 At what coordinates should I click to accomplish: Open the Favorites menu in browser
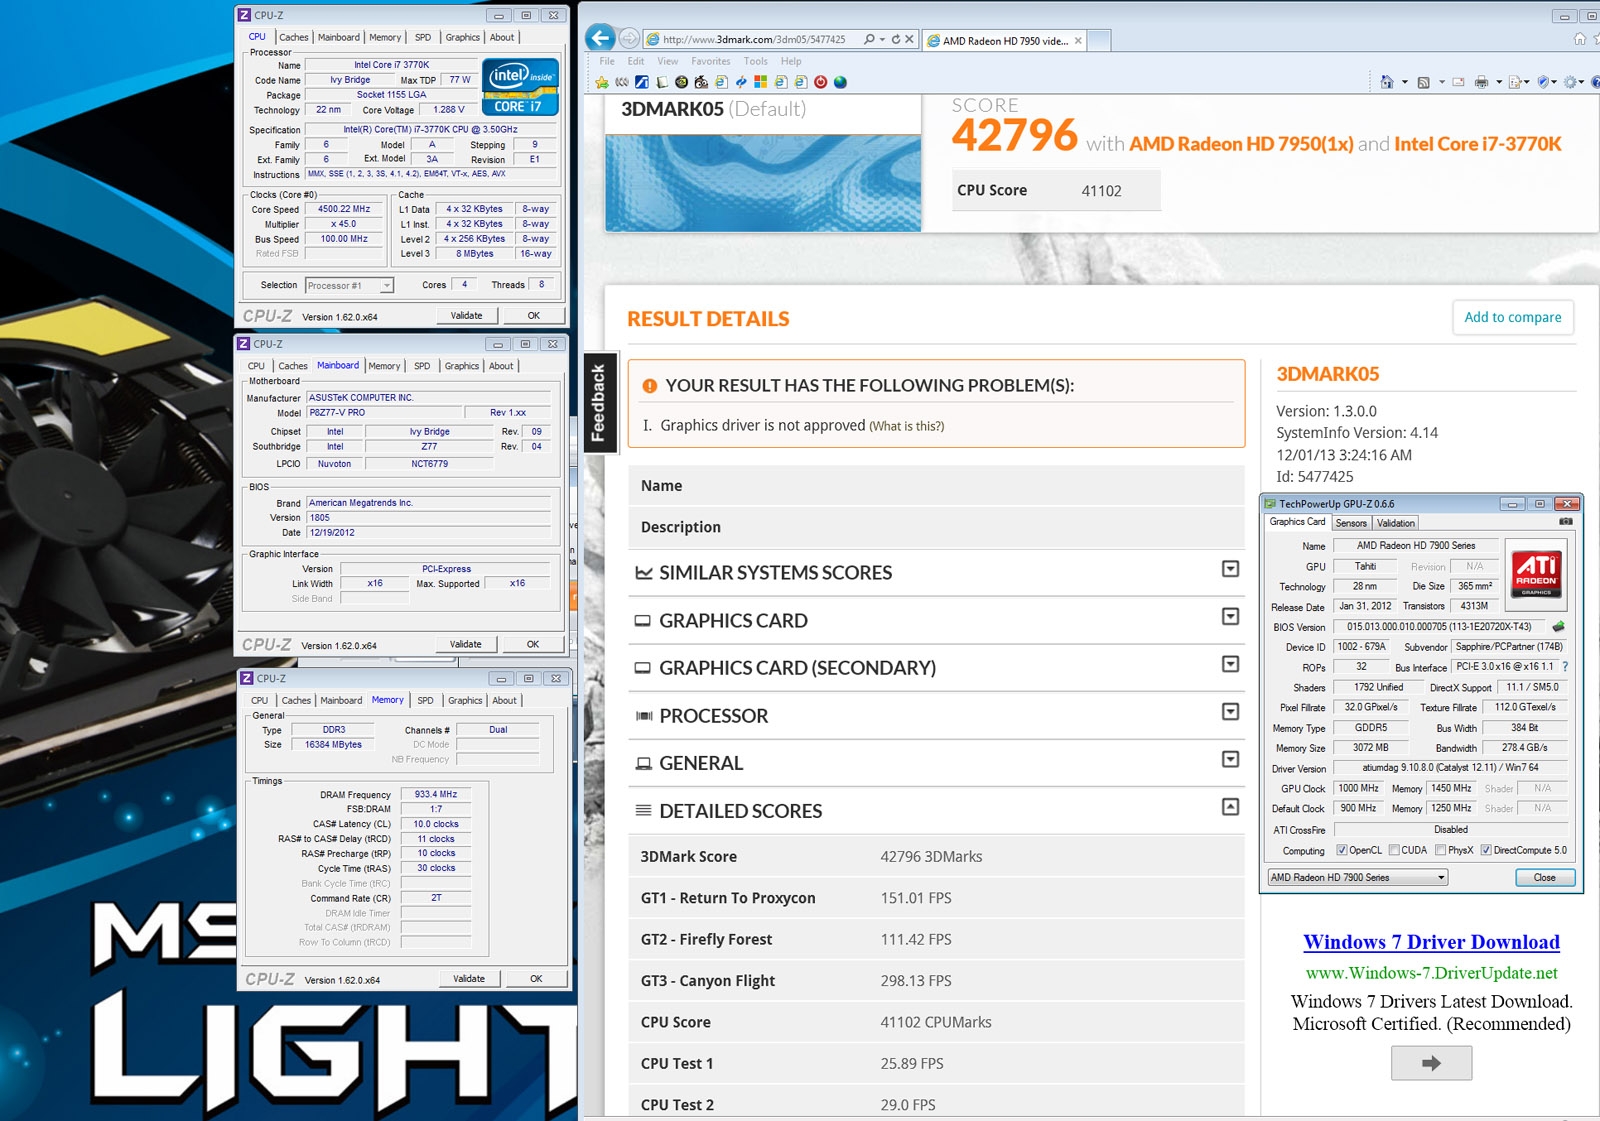[711, 61]
